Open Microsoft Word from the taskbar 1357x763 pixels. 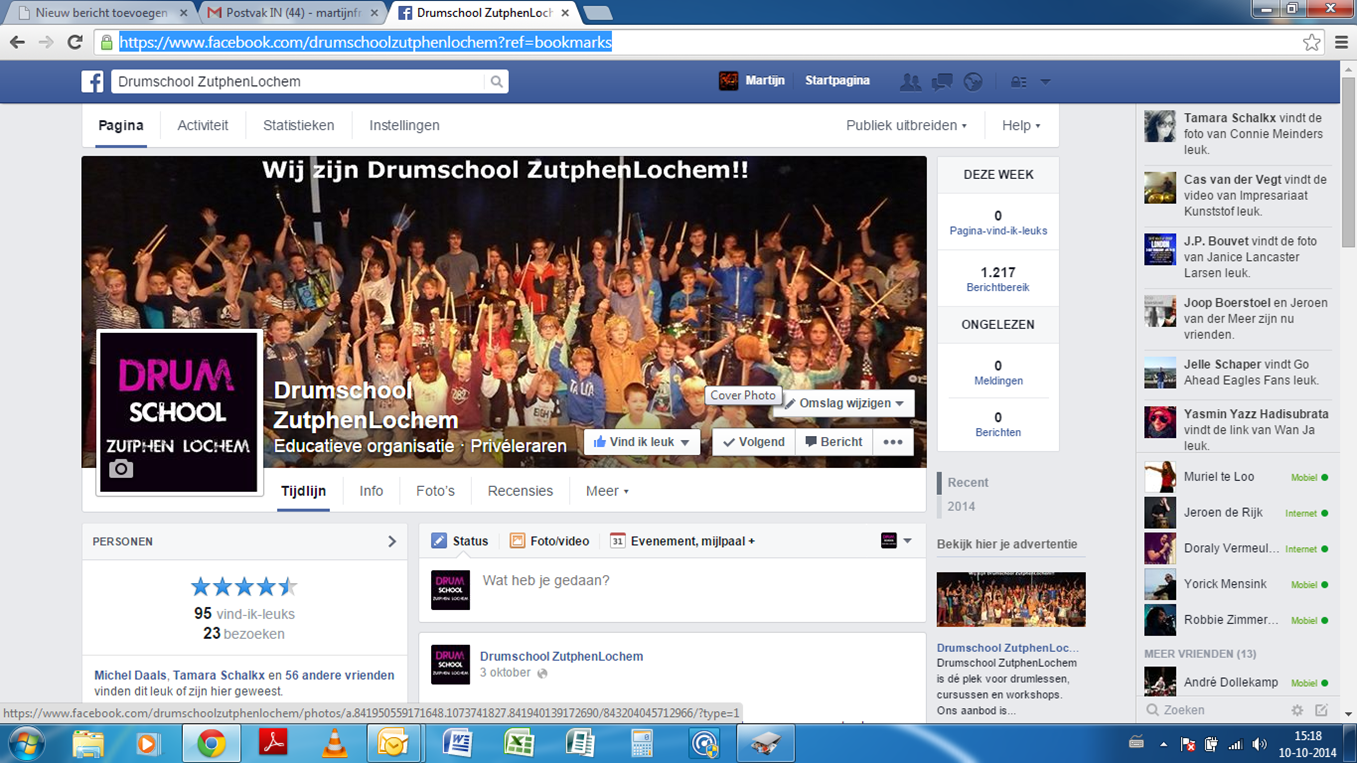click(457, 743)
